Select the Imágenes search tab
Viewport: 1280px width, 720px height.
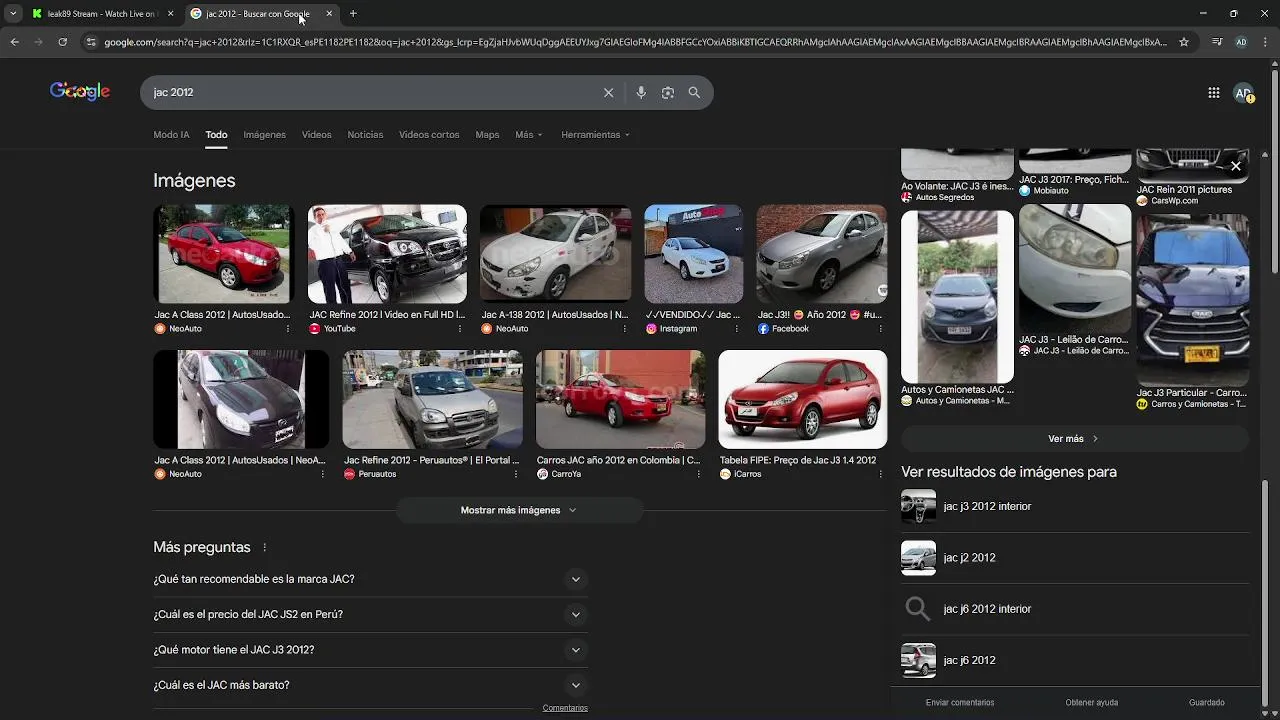265,134
